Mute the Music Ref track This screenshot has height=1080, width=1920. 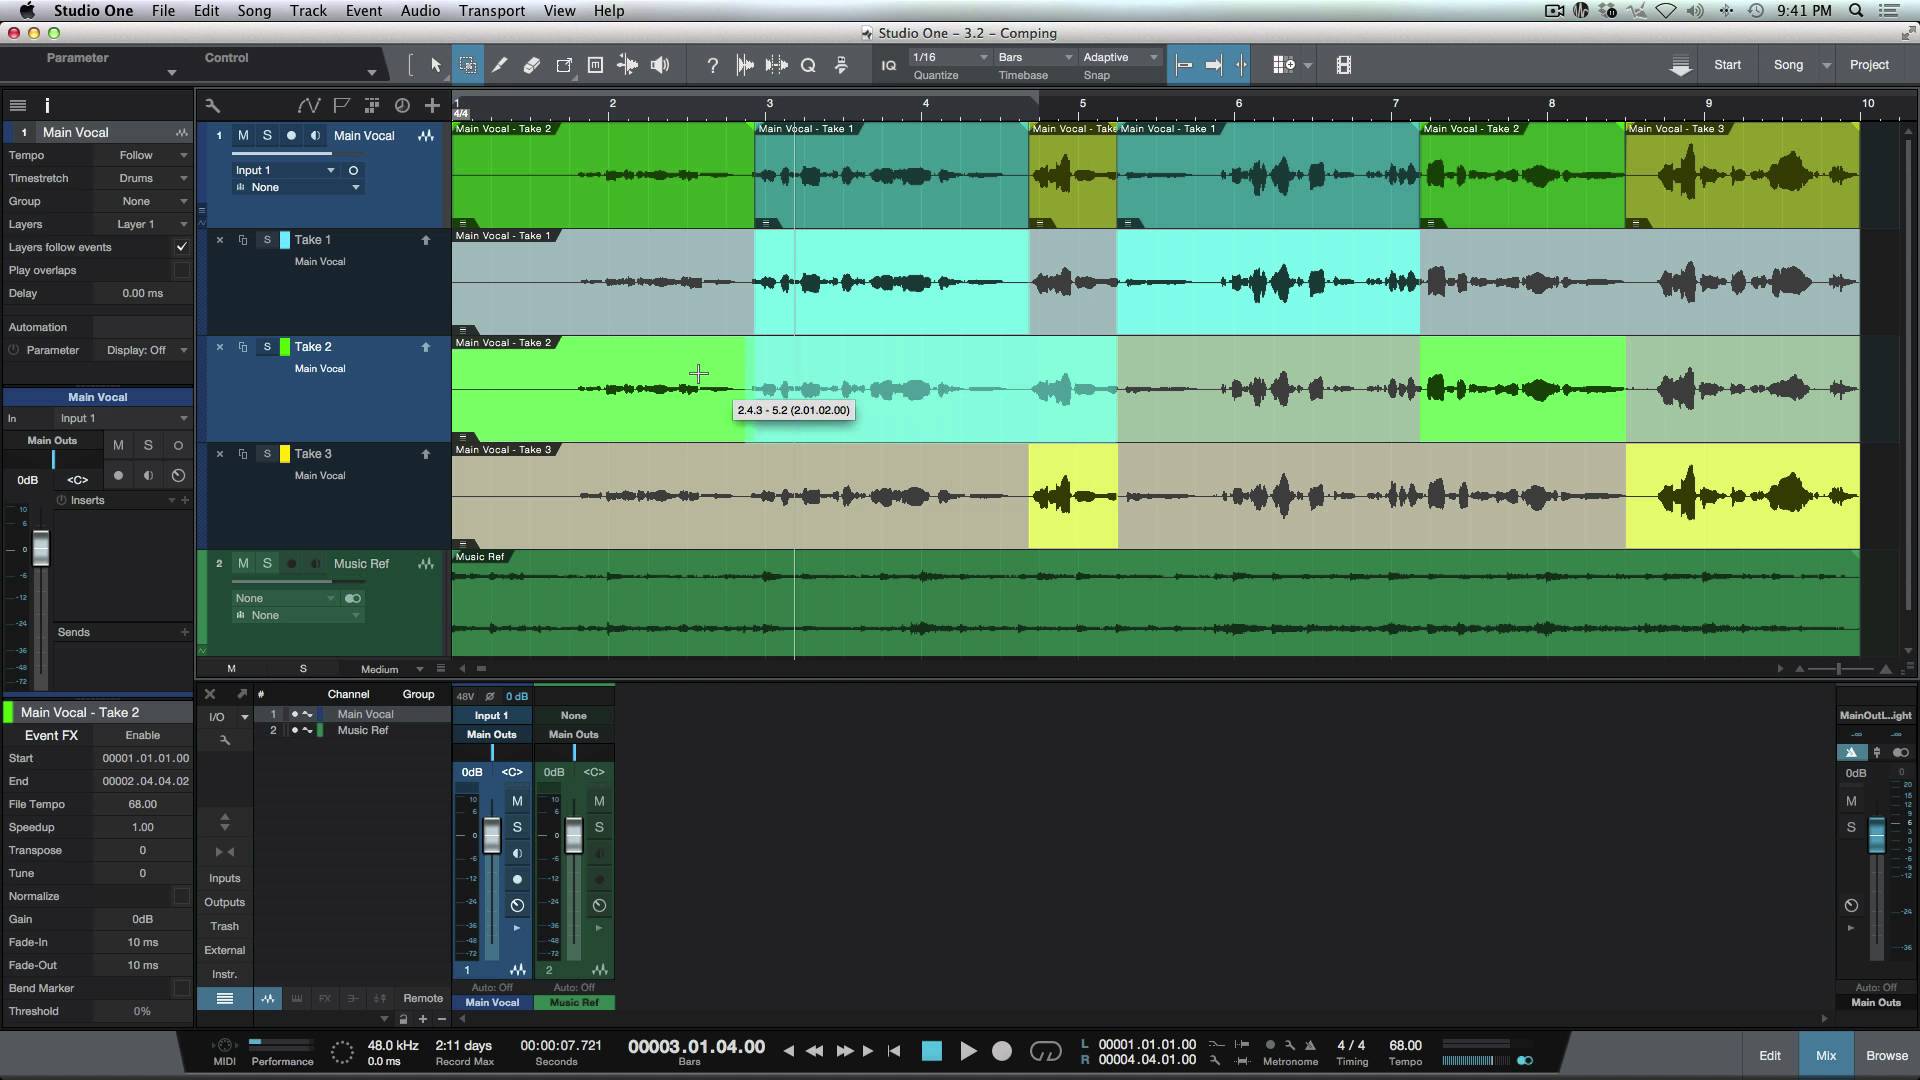[243, 563]
